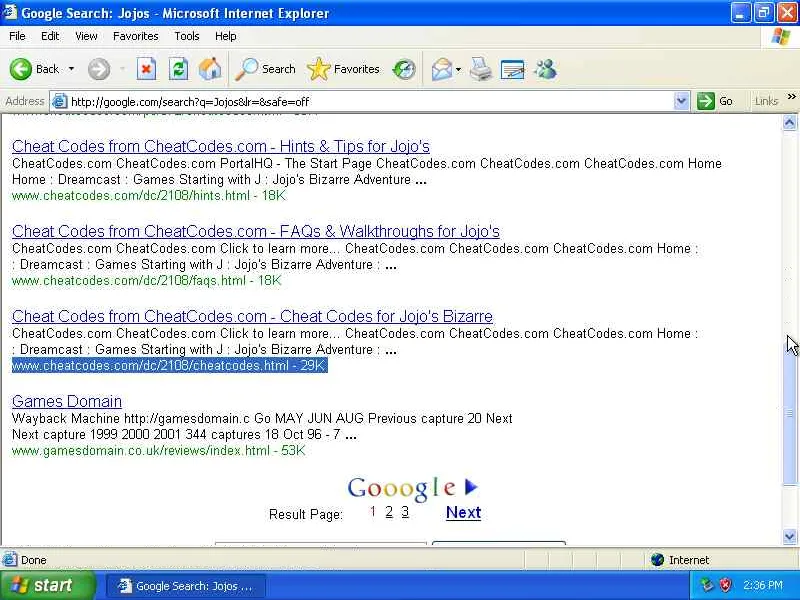Open the Search pane magnifier button
Viewport: 800px width, 600px height.
(265, 69)
